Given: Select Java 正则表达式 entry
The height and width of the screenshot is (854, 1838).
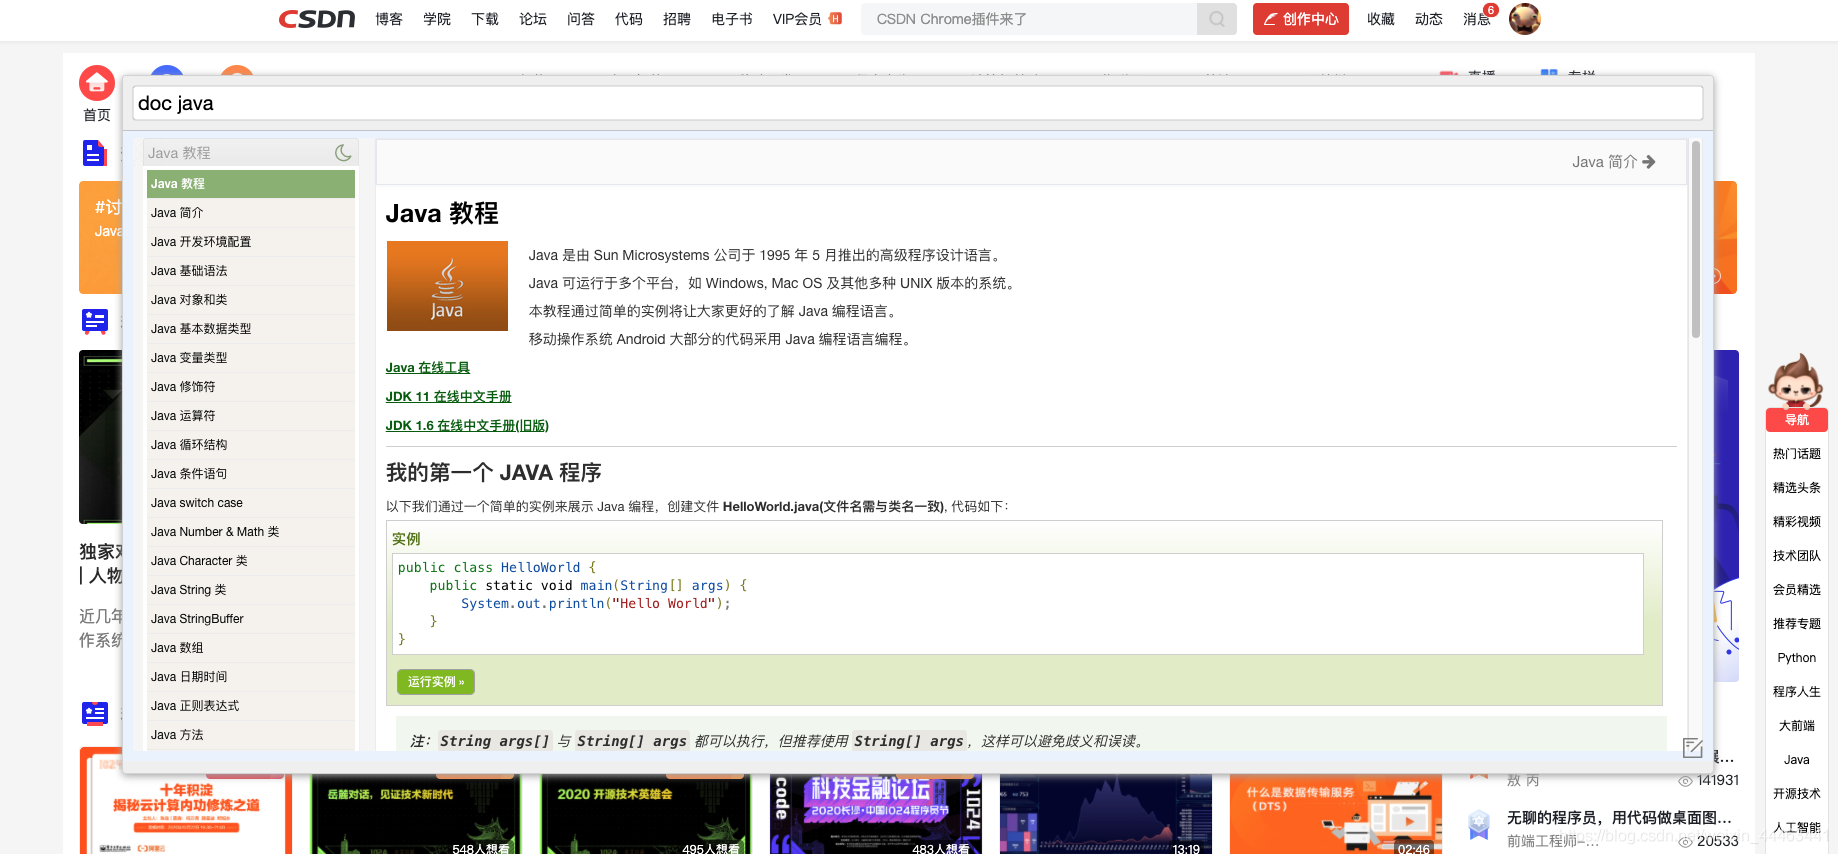Looking at the screenshot, I should pyautogui.click(x=251, y=706).
